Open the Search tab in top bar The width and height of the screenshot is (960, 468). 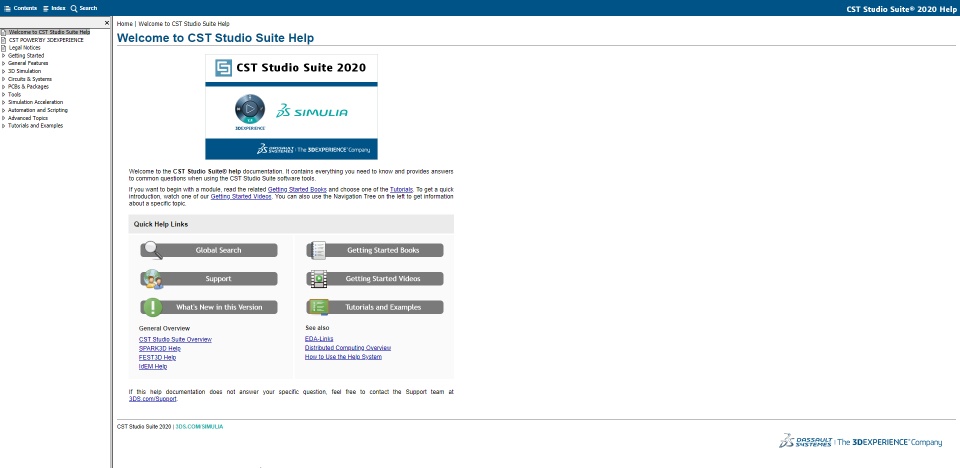coord(84,8)
